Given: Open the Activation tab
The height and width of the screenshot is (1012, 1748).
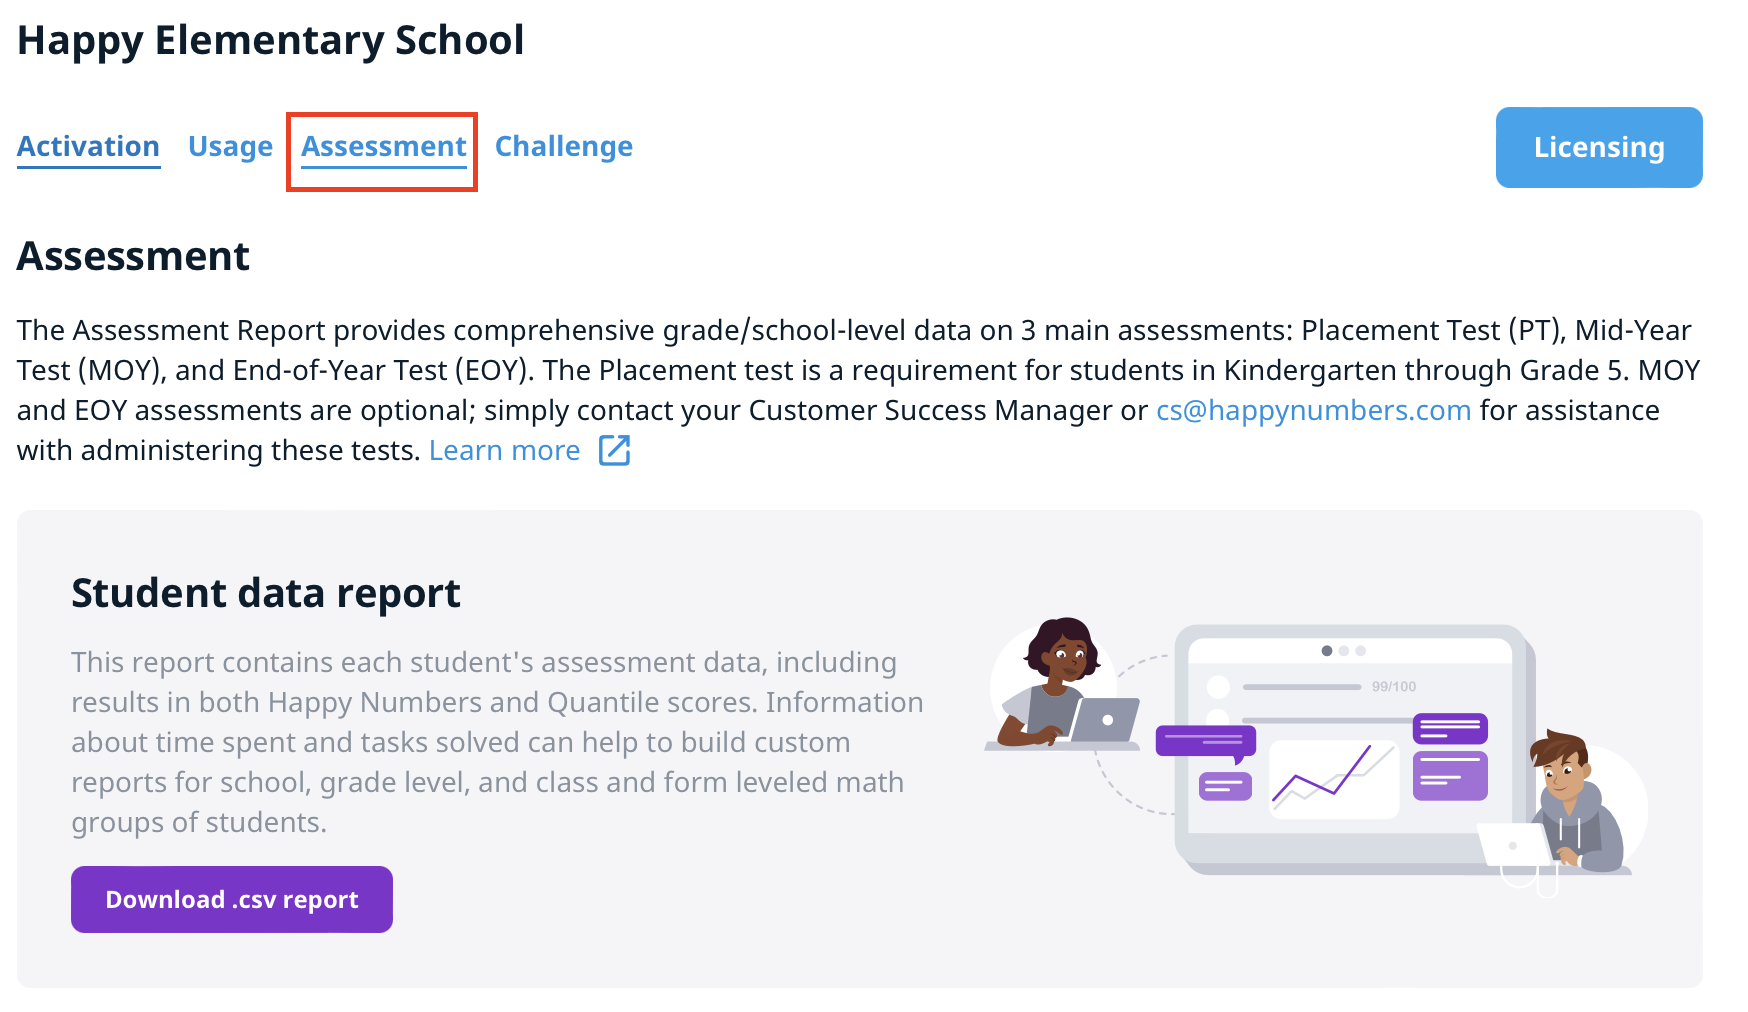Looking at the screenshot, I should (88, 147).
